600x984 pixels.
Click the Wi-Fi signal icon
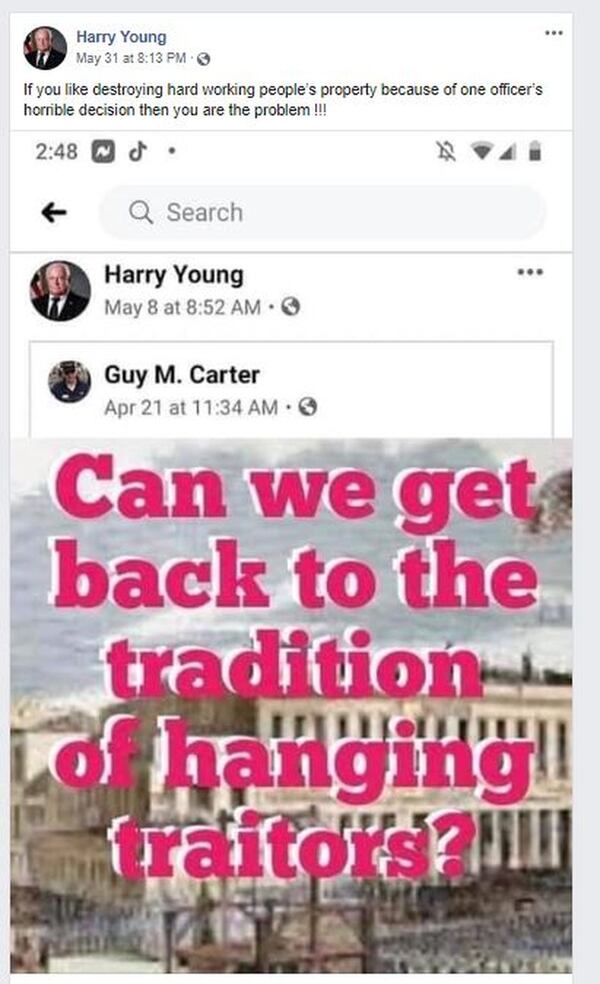pos(481,151)
